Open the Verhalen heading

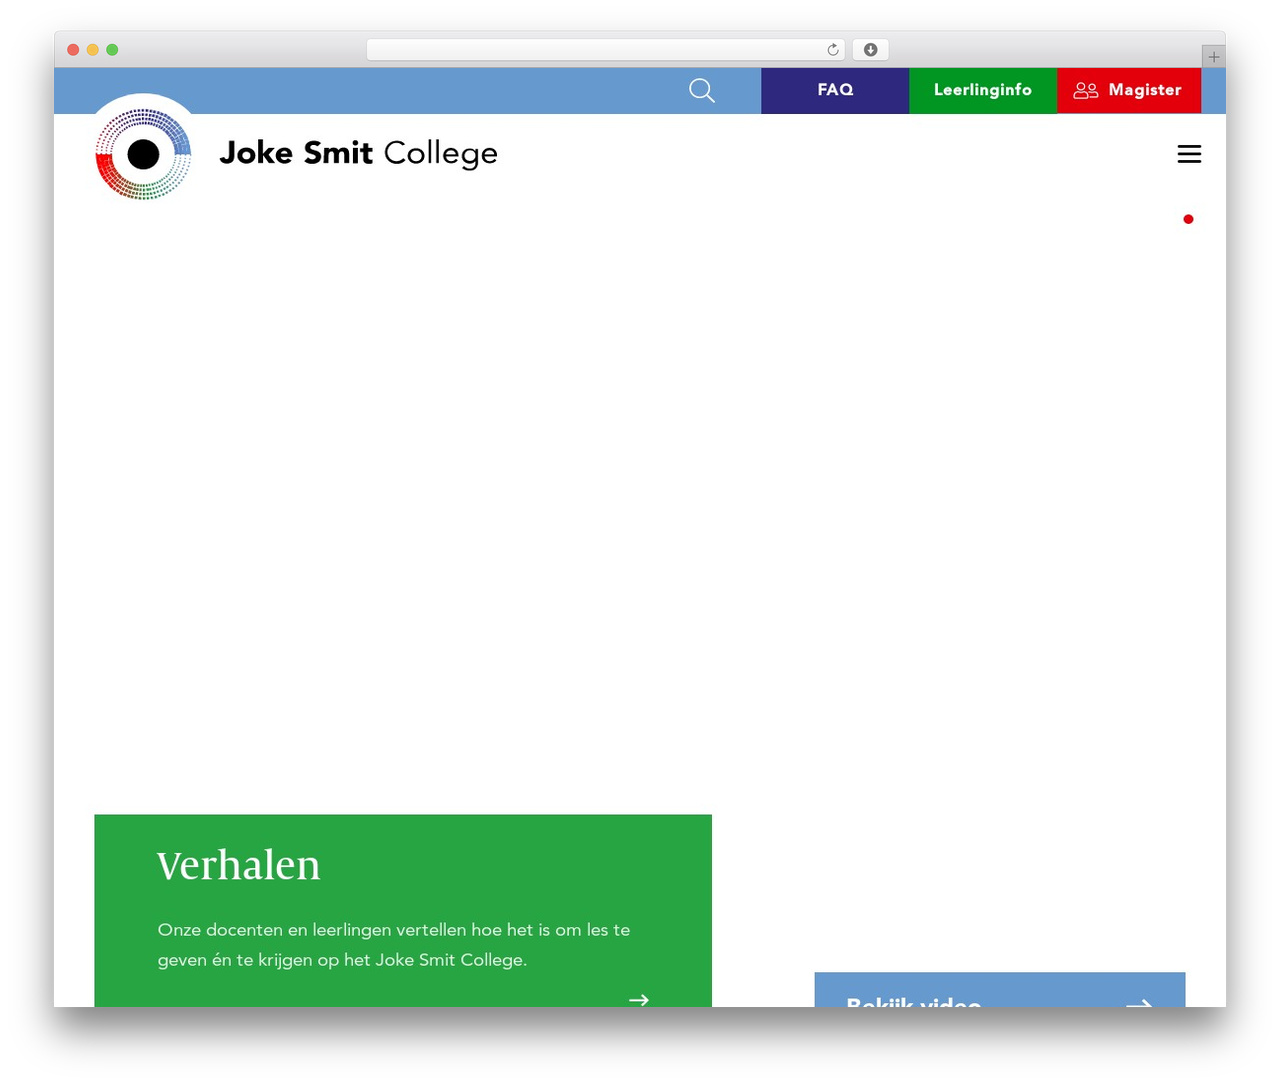coord(239,865)
